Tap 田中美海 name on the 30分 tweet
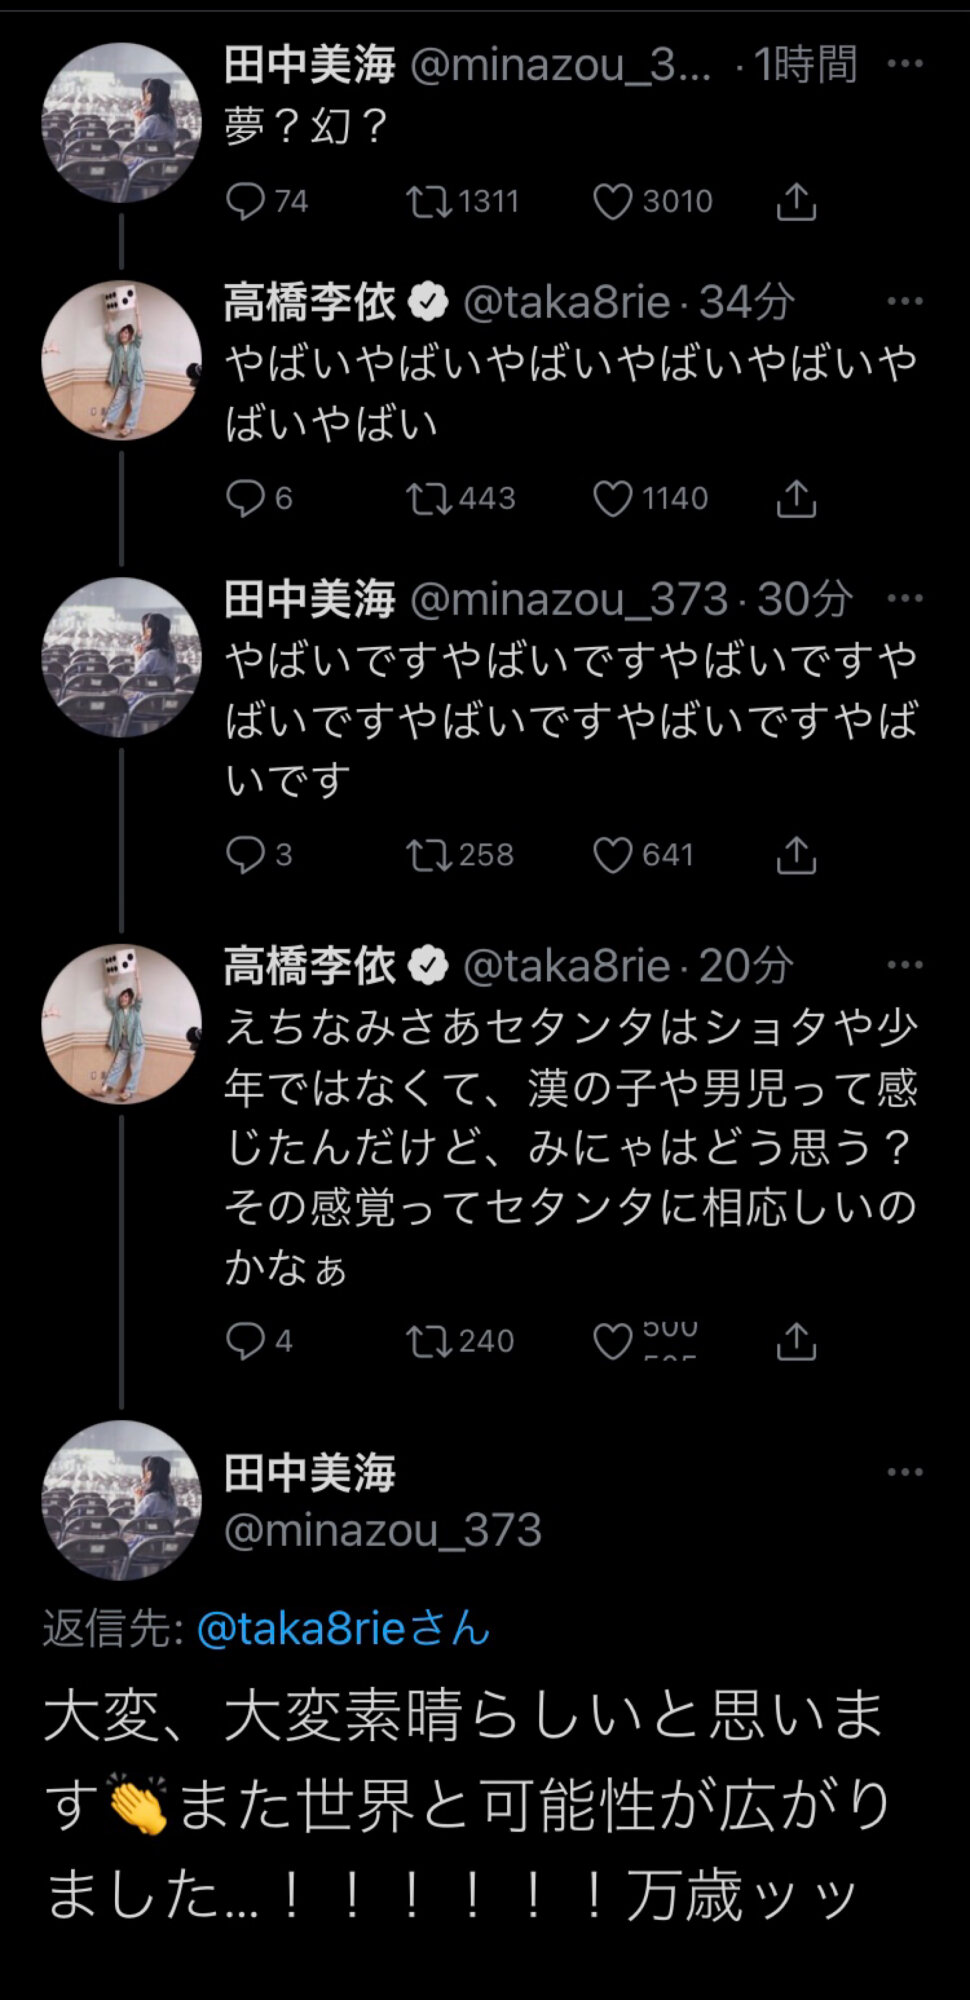 click(309, 599)
